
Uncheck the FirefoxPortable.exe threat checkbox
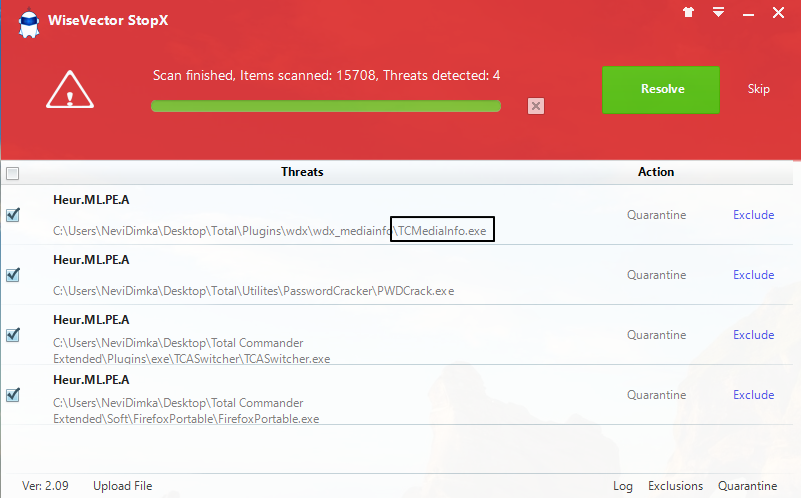click(13, 395)
